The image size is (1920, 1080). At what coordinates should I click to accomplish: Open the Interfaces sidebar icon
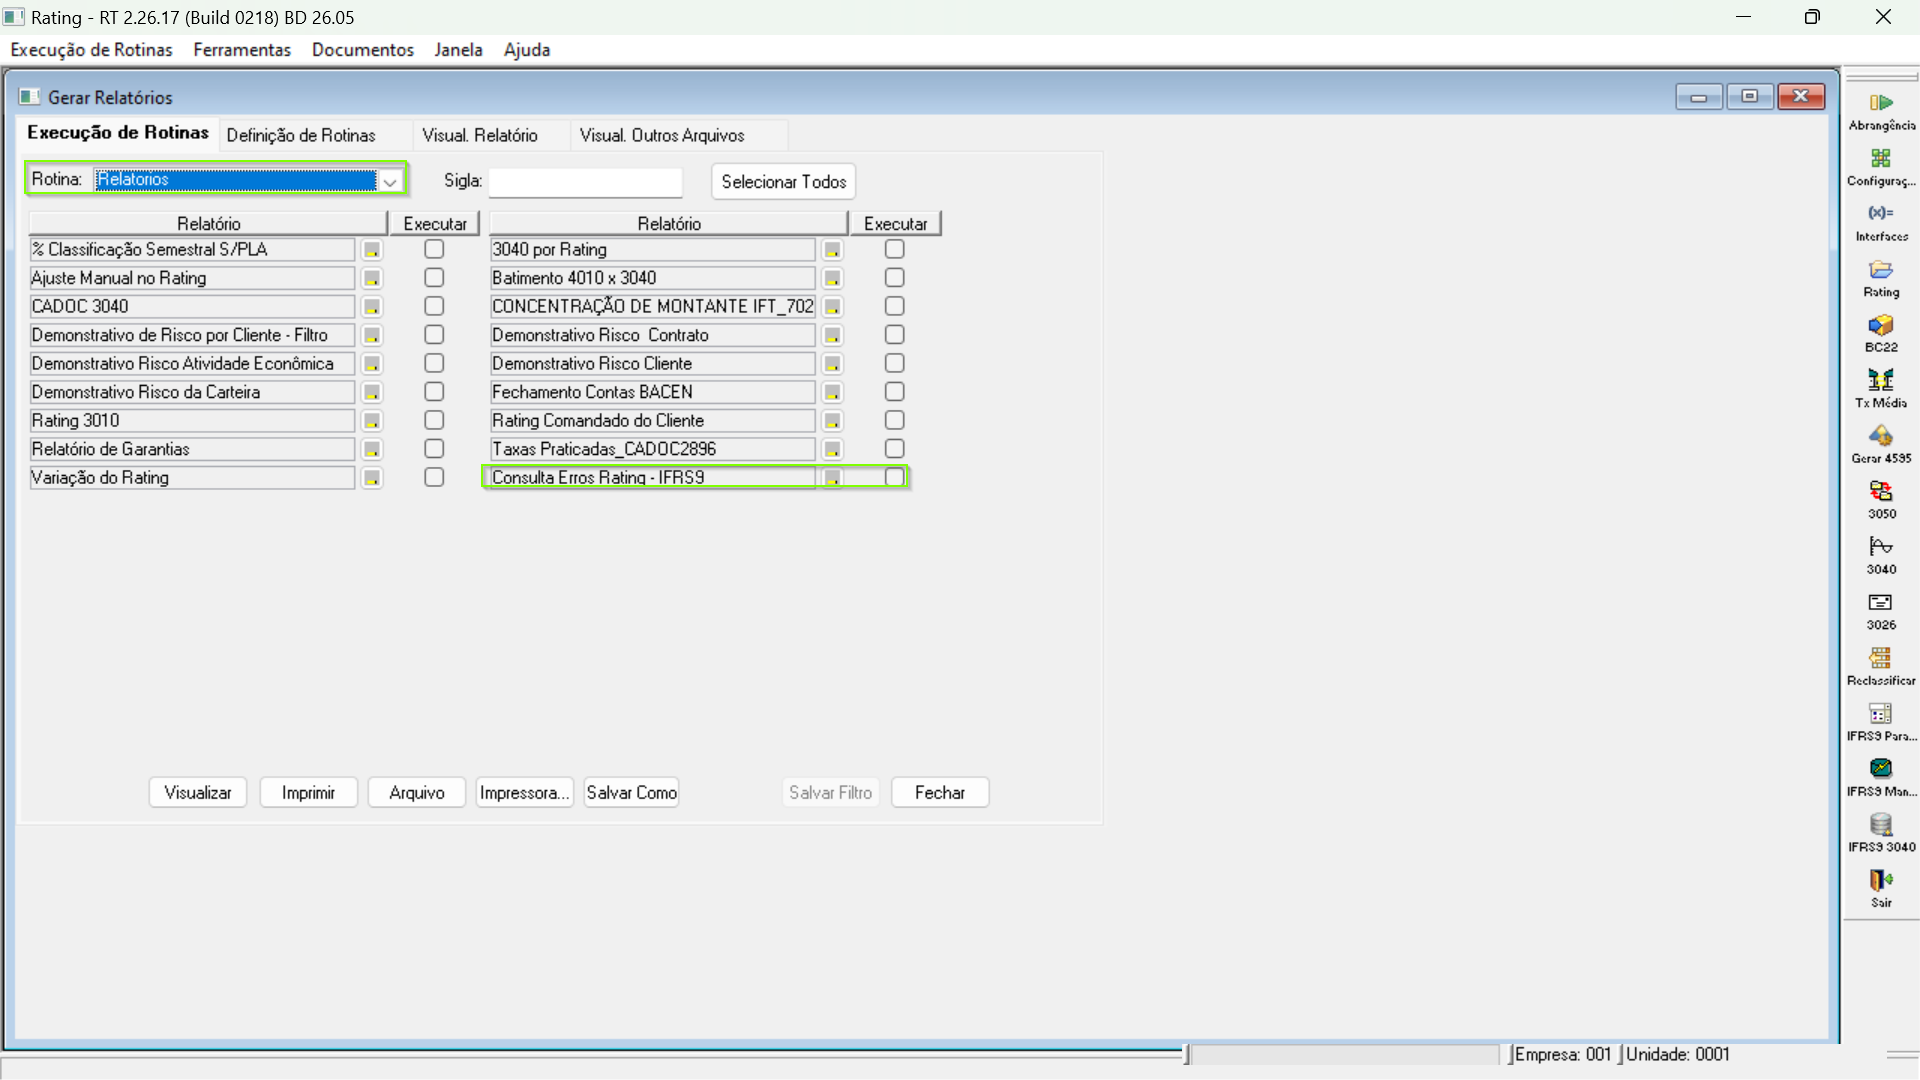[x=1881, y=214]
